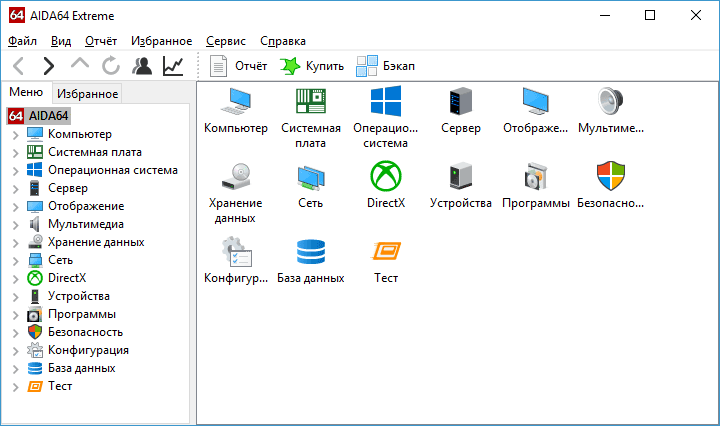720x426 pixels.
Task: Expand the Безопасность tree node arrow
Action: (15, 333)
